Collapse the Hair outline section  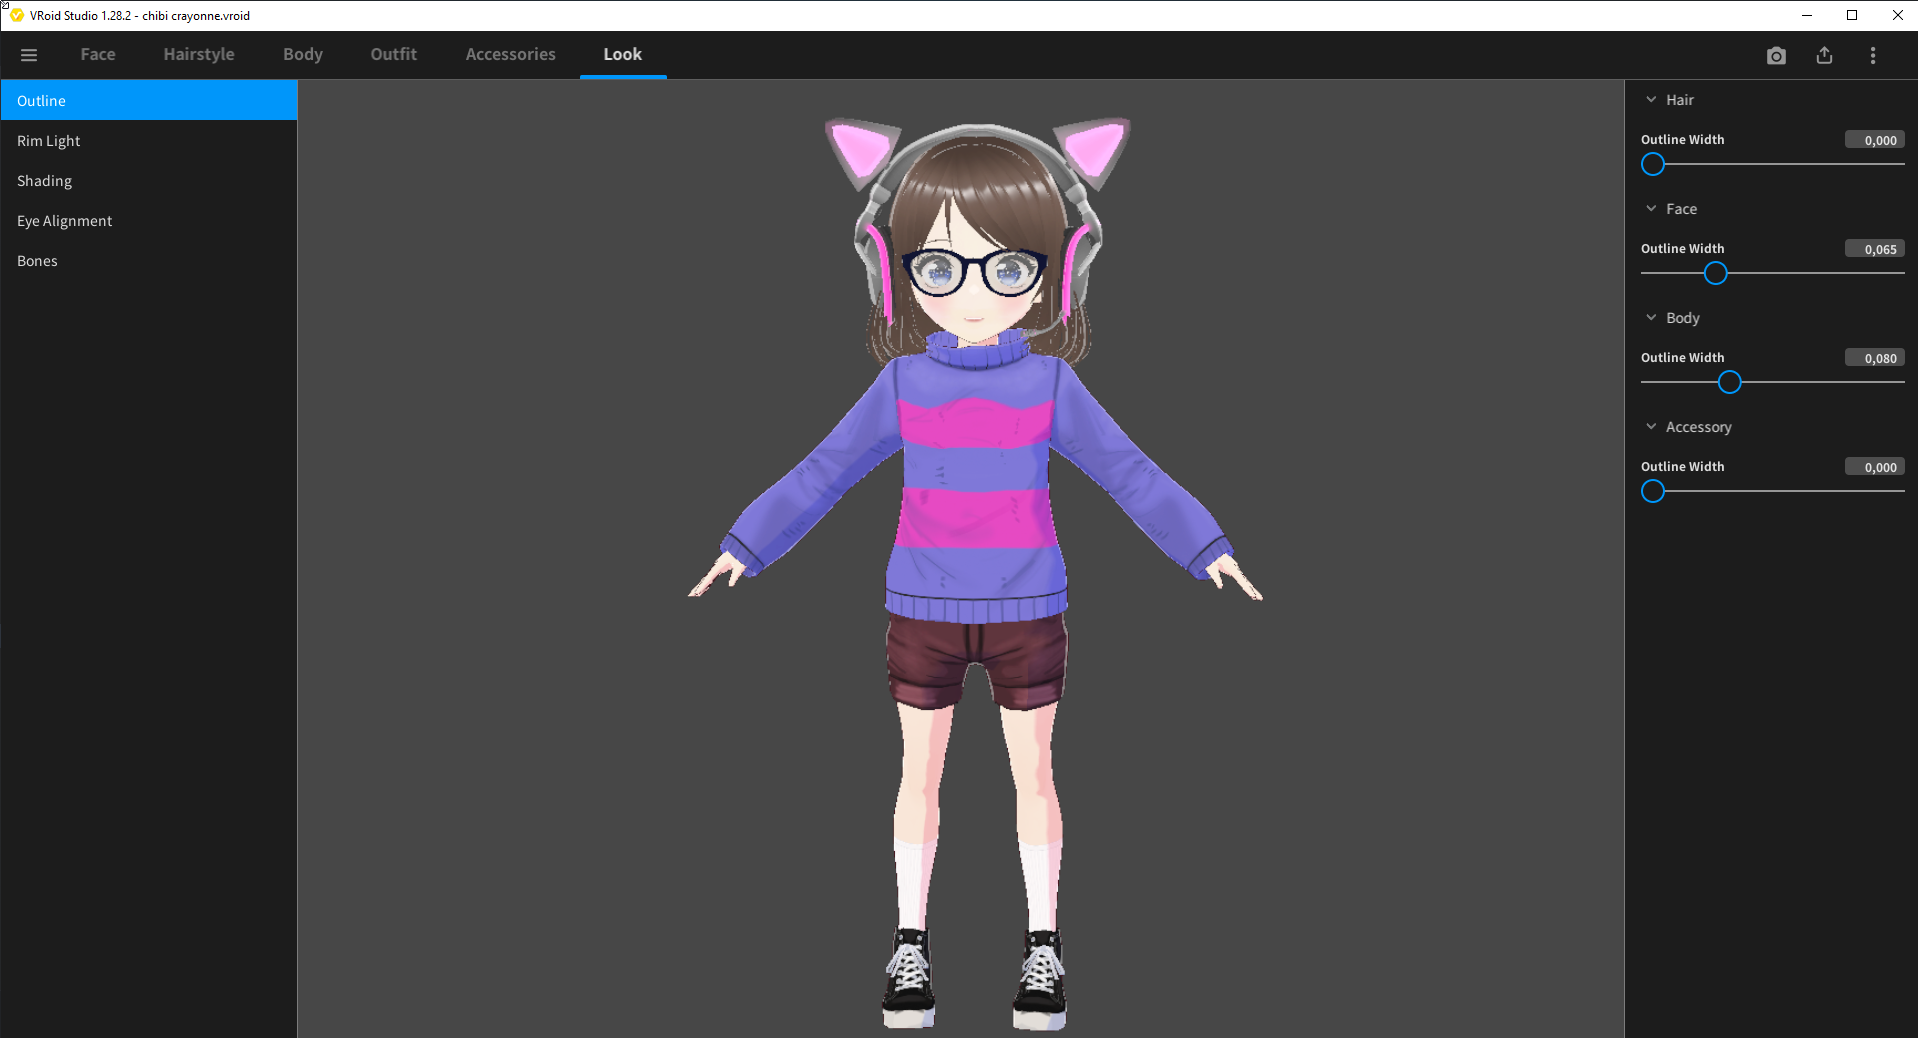1651,100
